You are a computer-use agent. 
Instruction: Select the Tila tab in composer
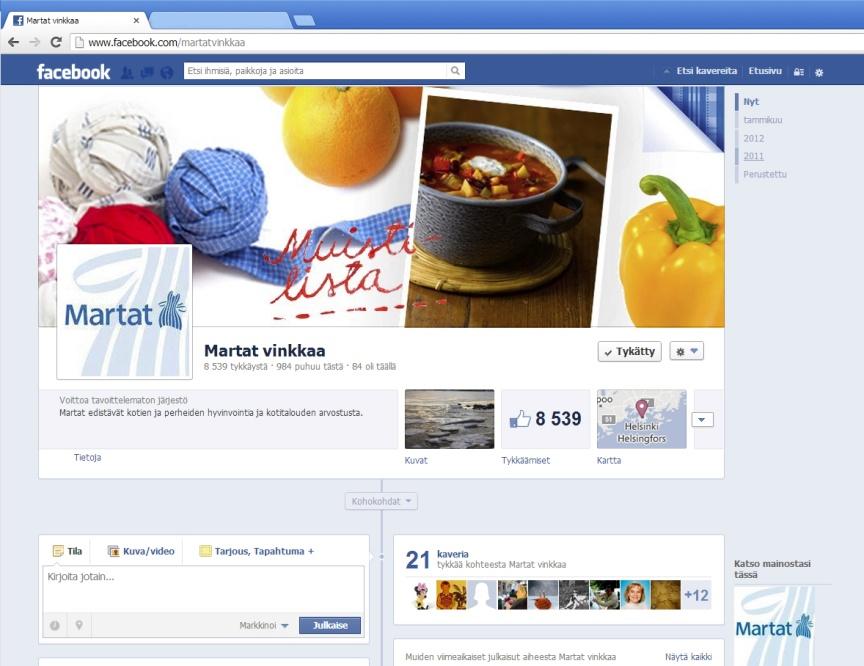click(x=67, y=551)
